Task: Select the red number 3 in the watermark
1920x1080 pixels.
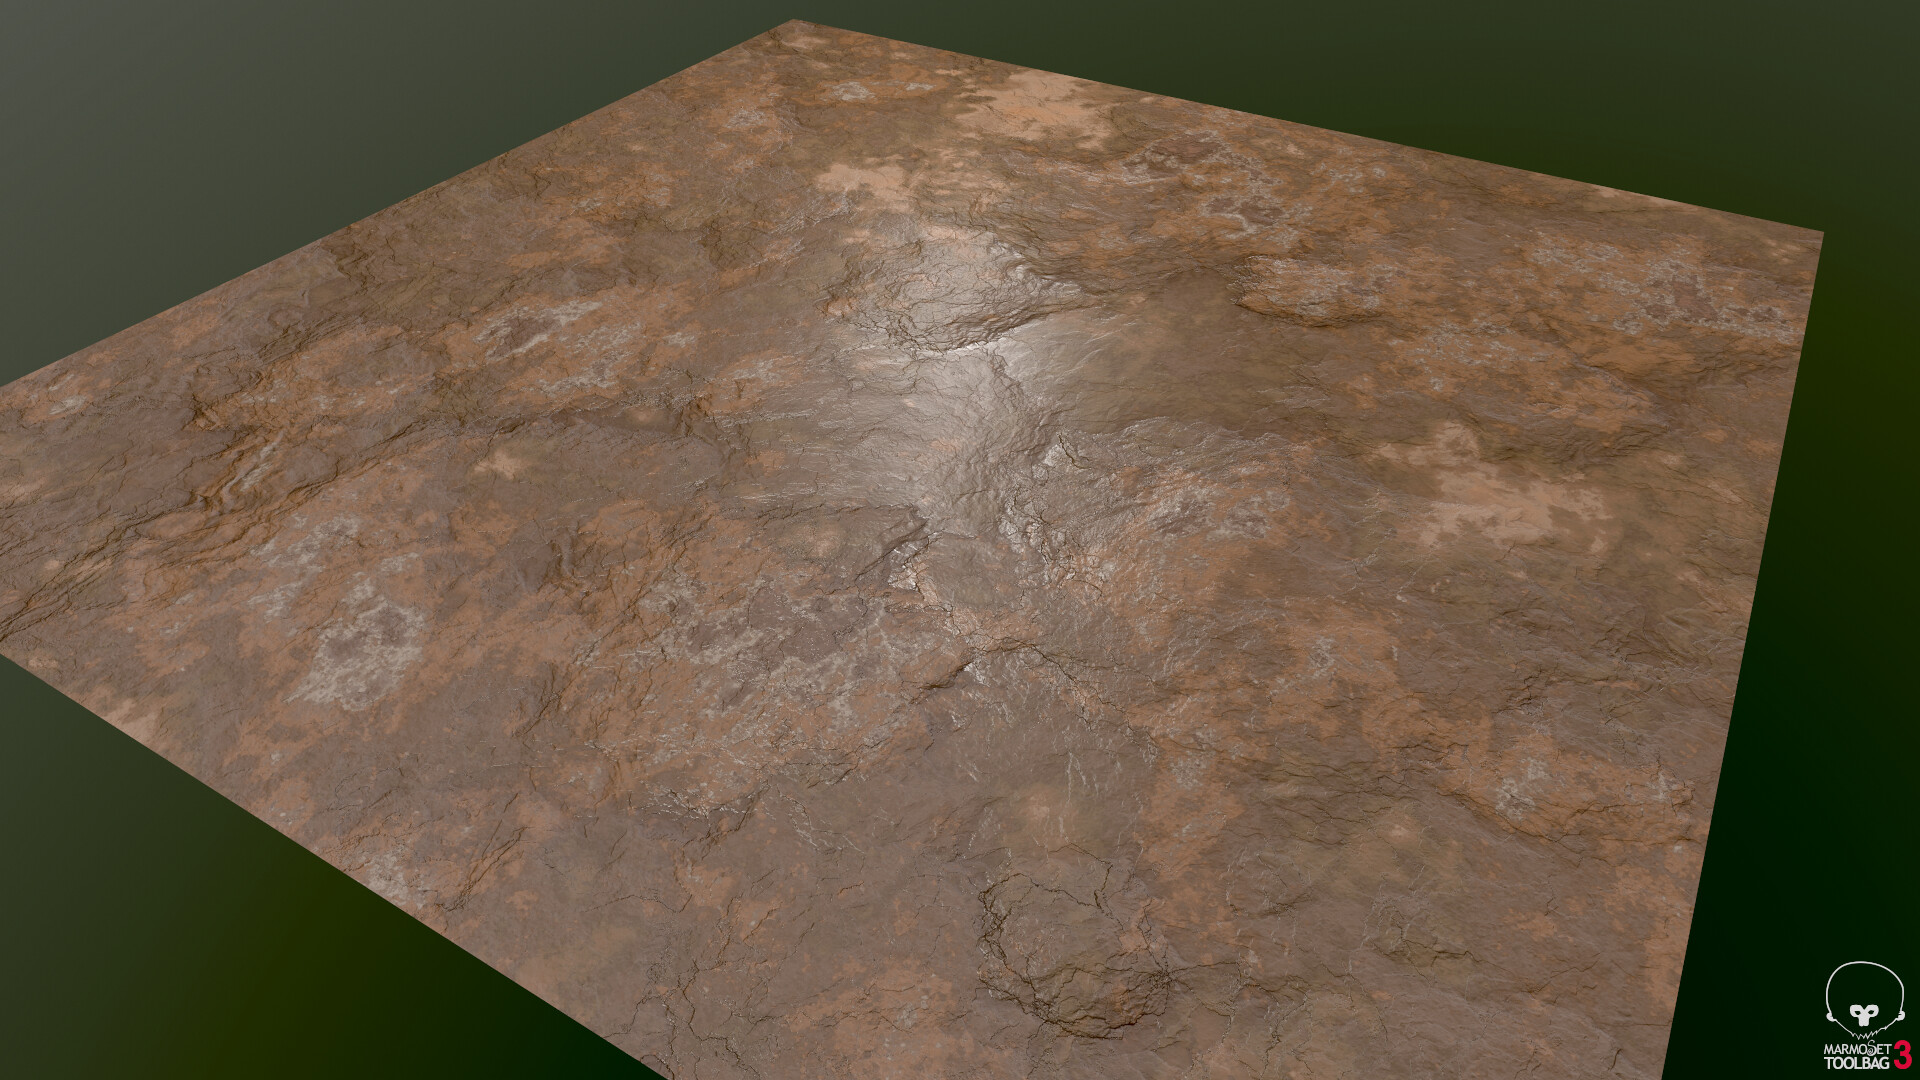Action: (x=1902, y=1056)
